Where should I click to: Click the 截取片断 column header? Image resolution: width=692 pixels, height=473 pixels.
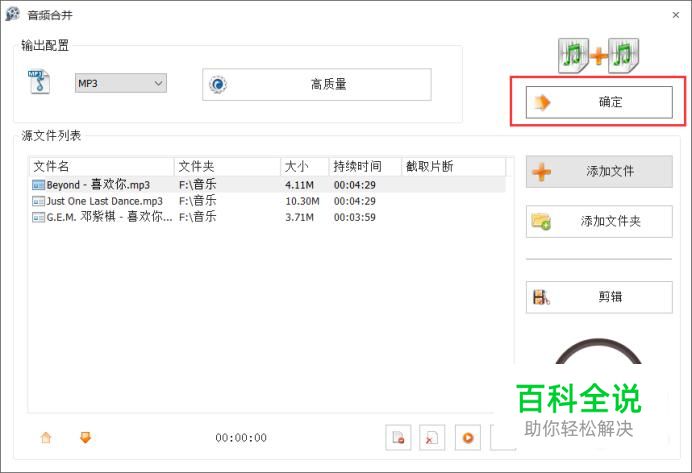tap(453, 166)
